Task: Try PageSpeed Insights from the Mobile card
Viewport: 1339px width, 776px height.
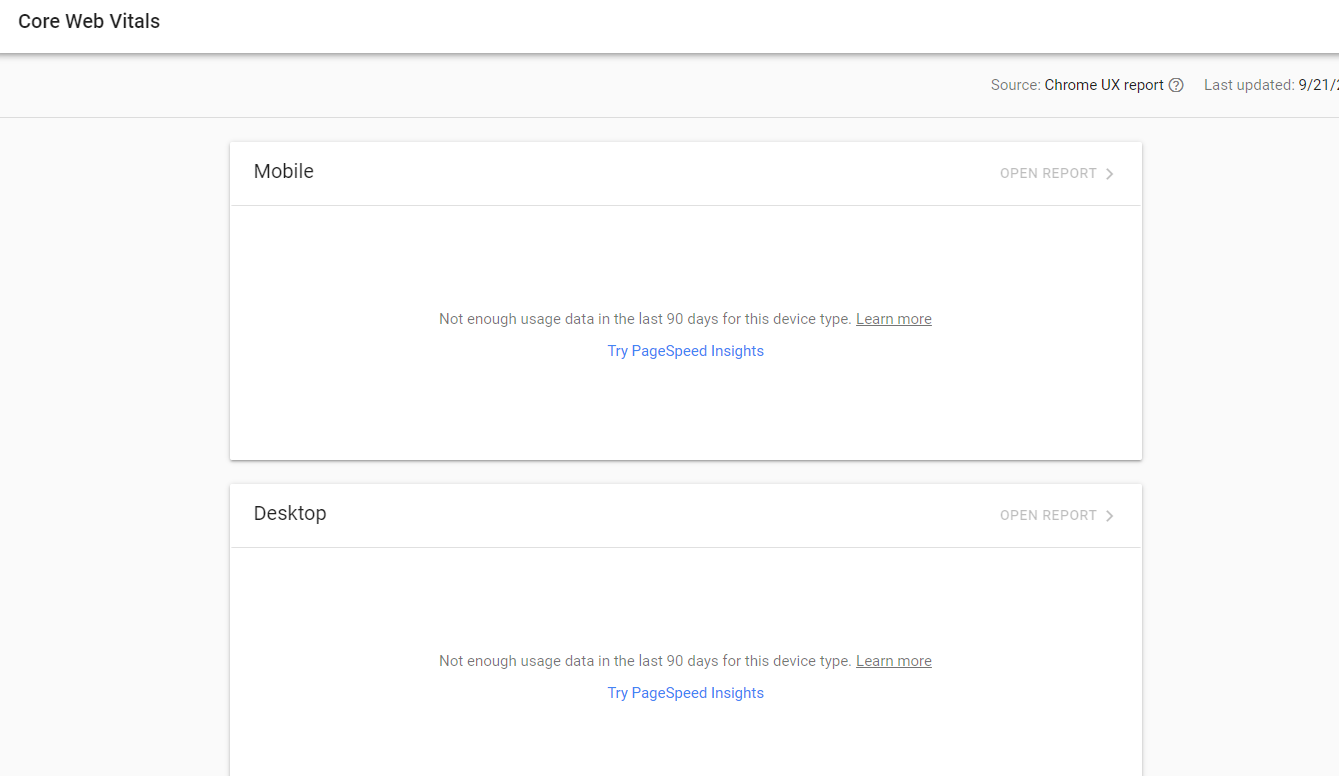Action: (685, 351)
